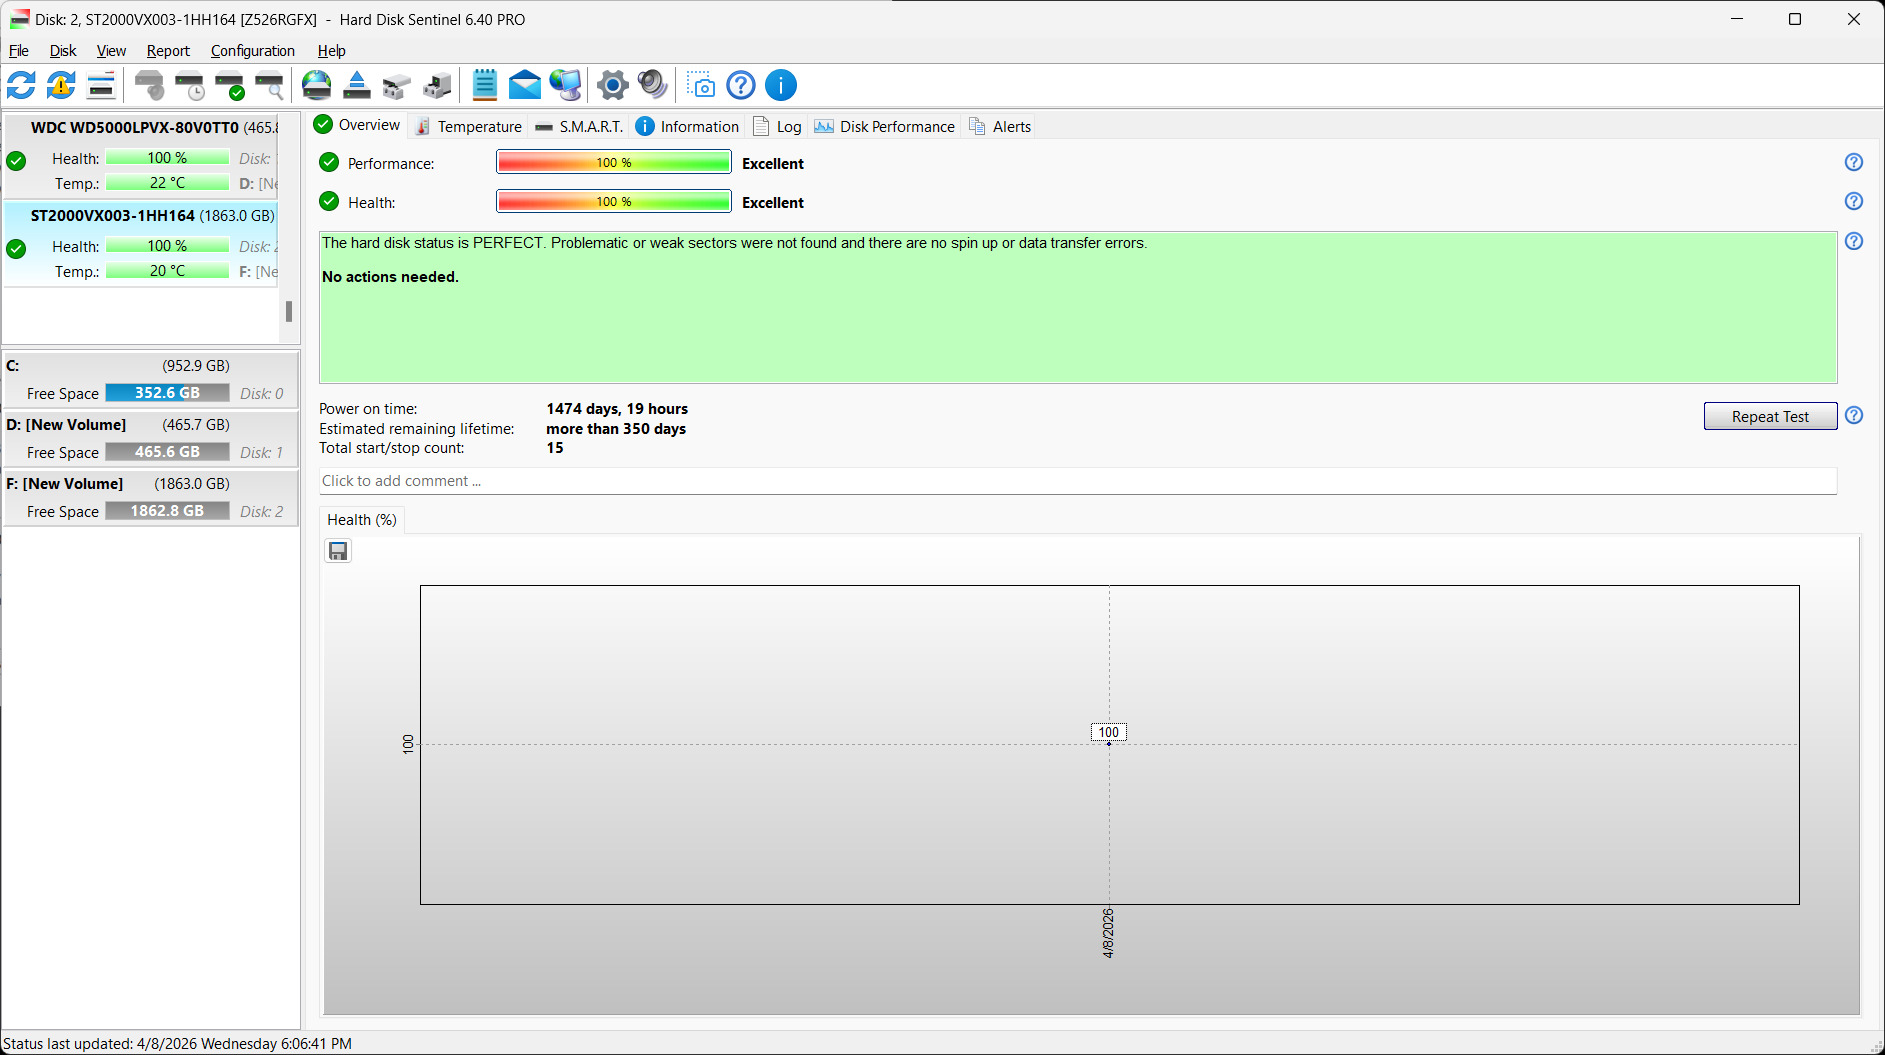Click the 4/8/2026 date label on graph
The height and width of the screenshot is (1055, 1885).
click(x=1108, y=933)
